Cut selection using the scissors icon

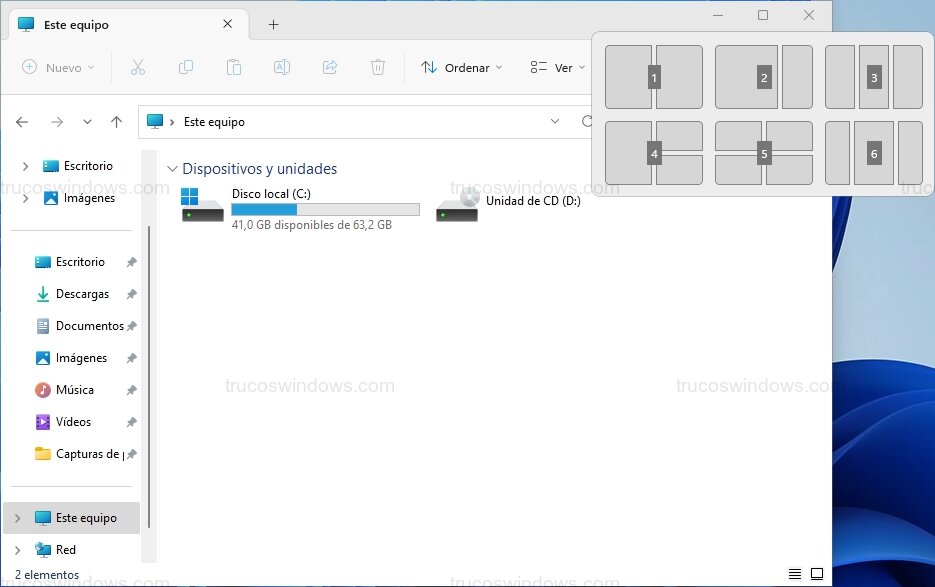[x=138, y=67]
